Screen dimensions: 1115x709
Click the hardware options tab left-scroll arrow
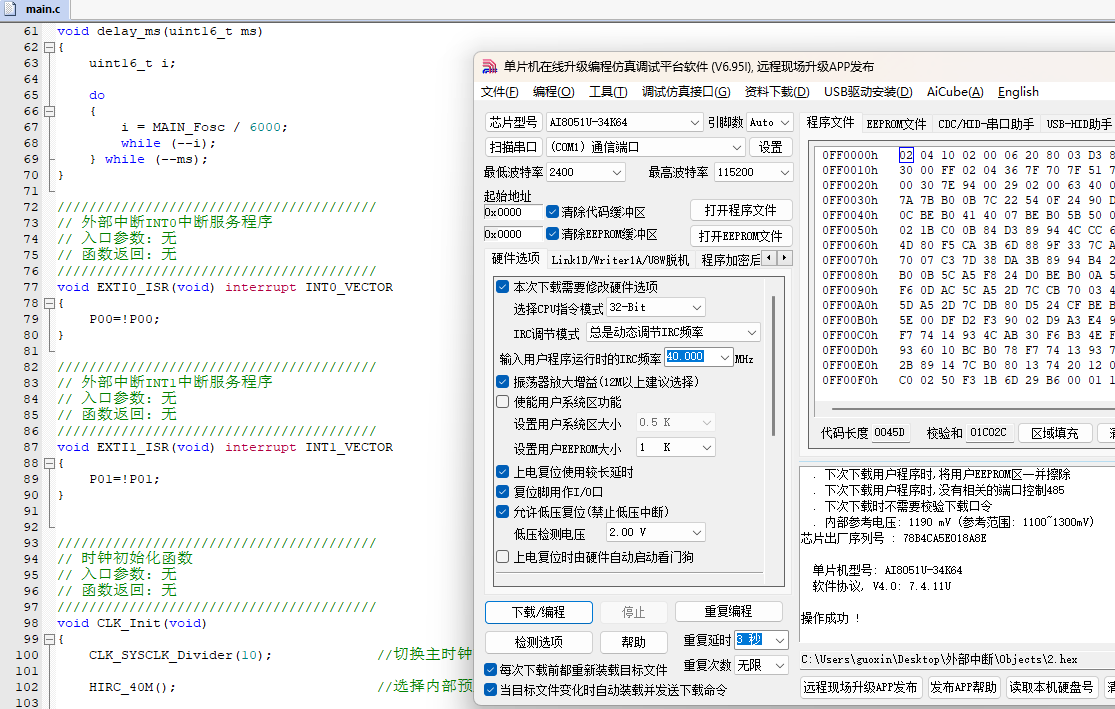point(769,258)
